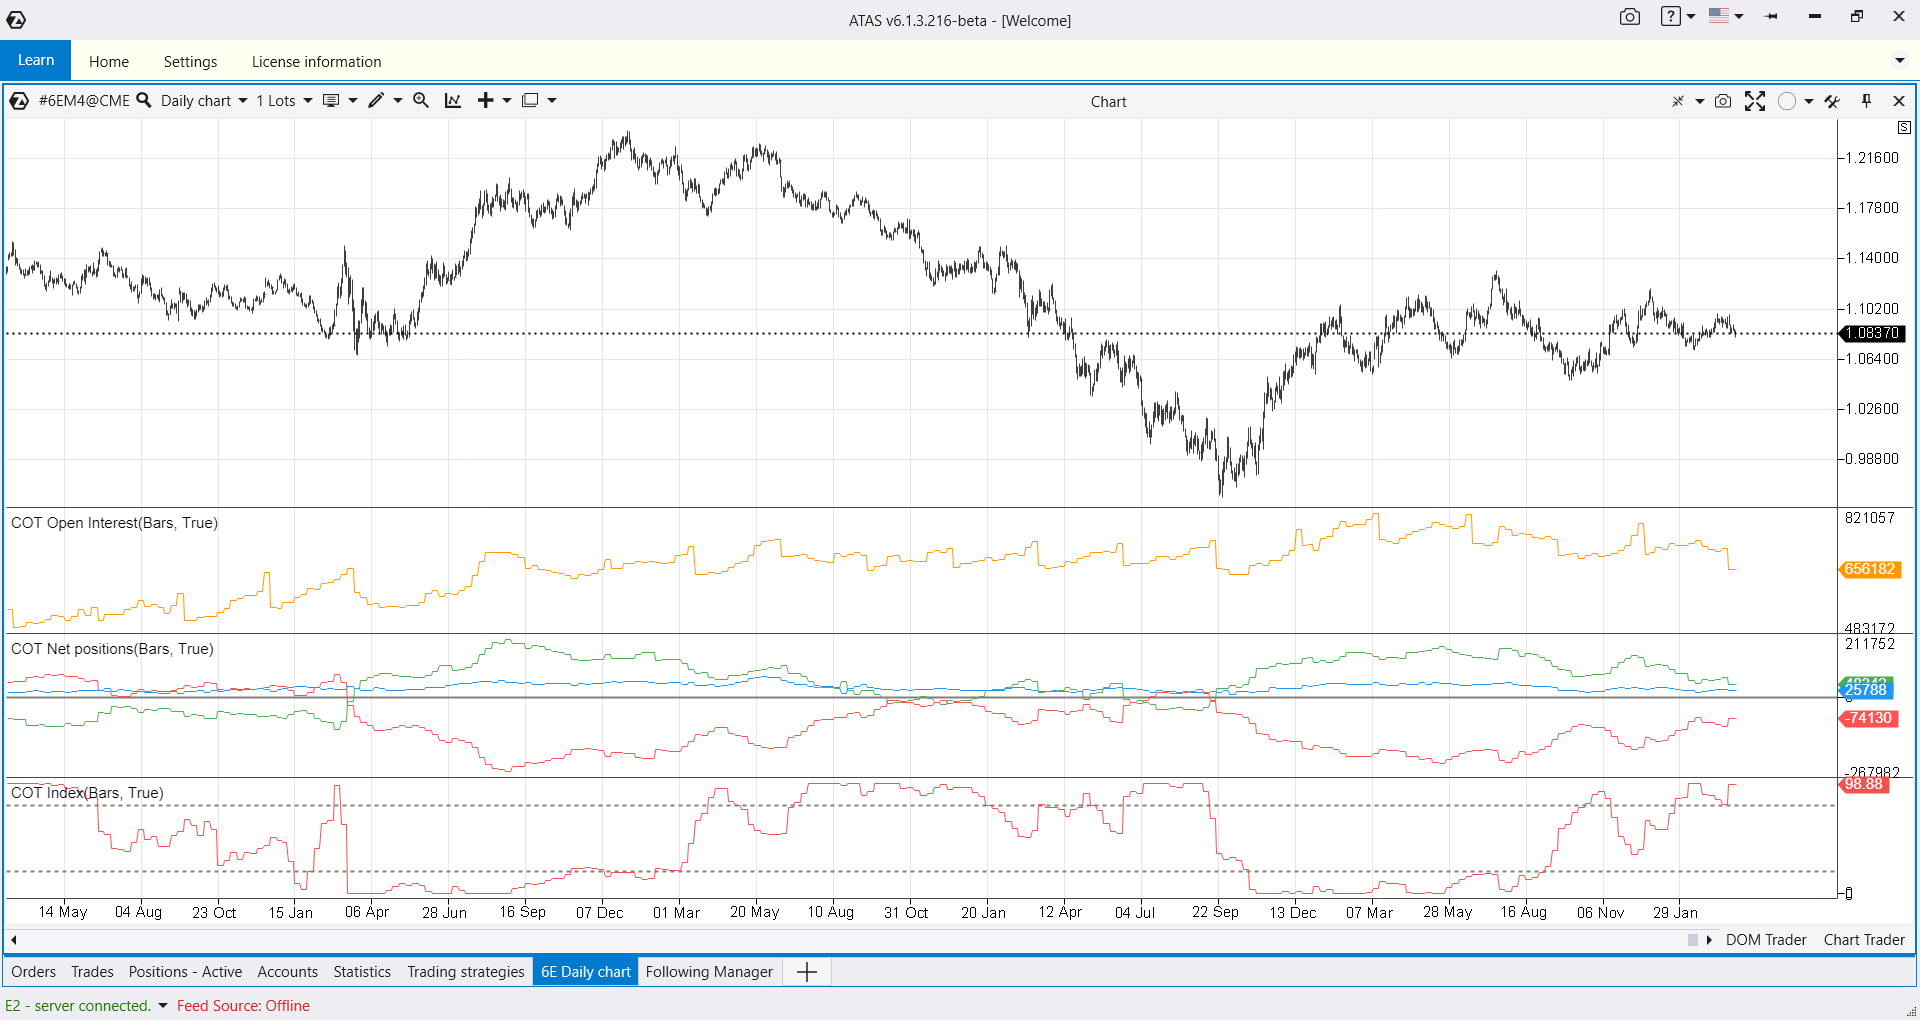
Task: Open the white circle color selector
Action: 1787,101
